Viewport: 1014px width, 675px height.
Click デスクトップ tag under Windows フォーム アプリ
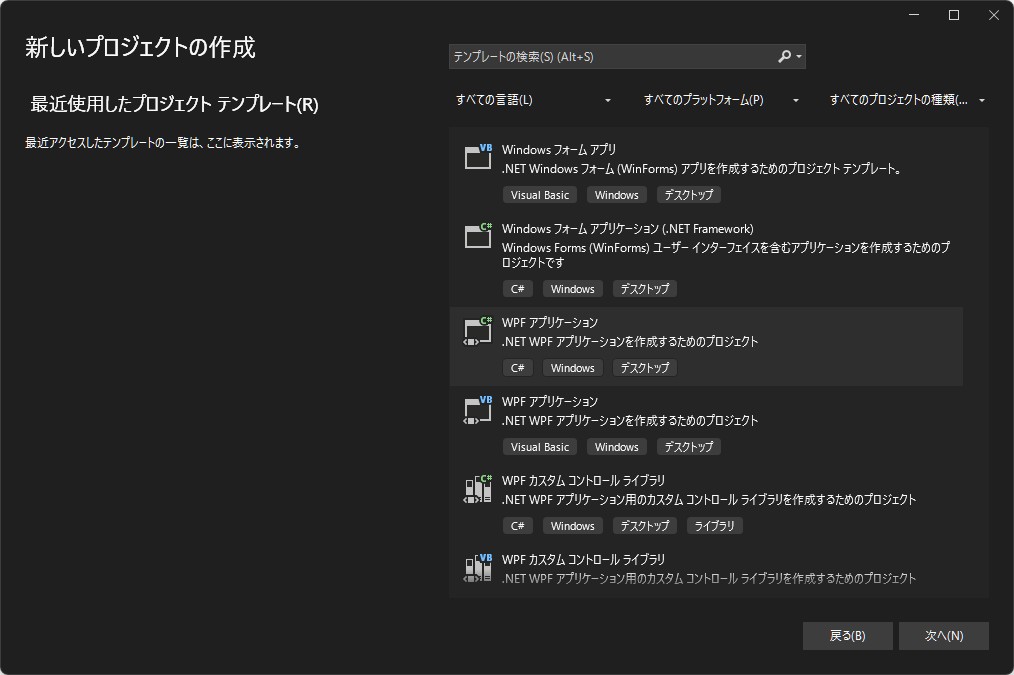[x=689, y=195]
